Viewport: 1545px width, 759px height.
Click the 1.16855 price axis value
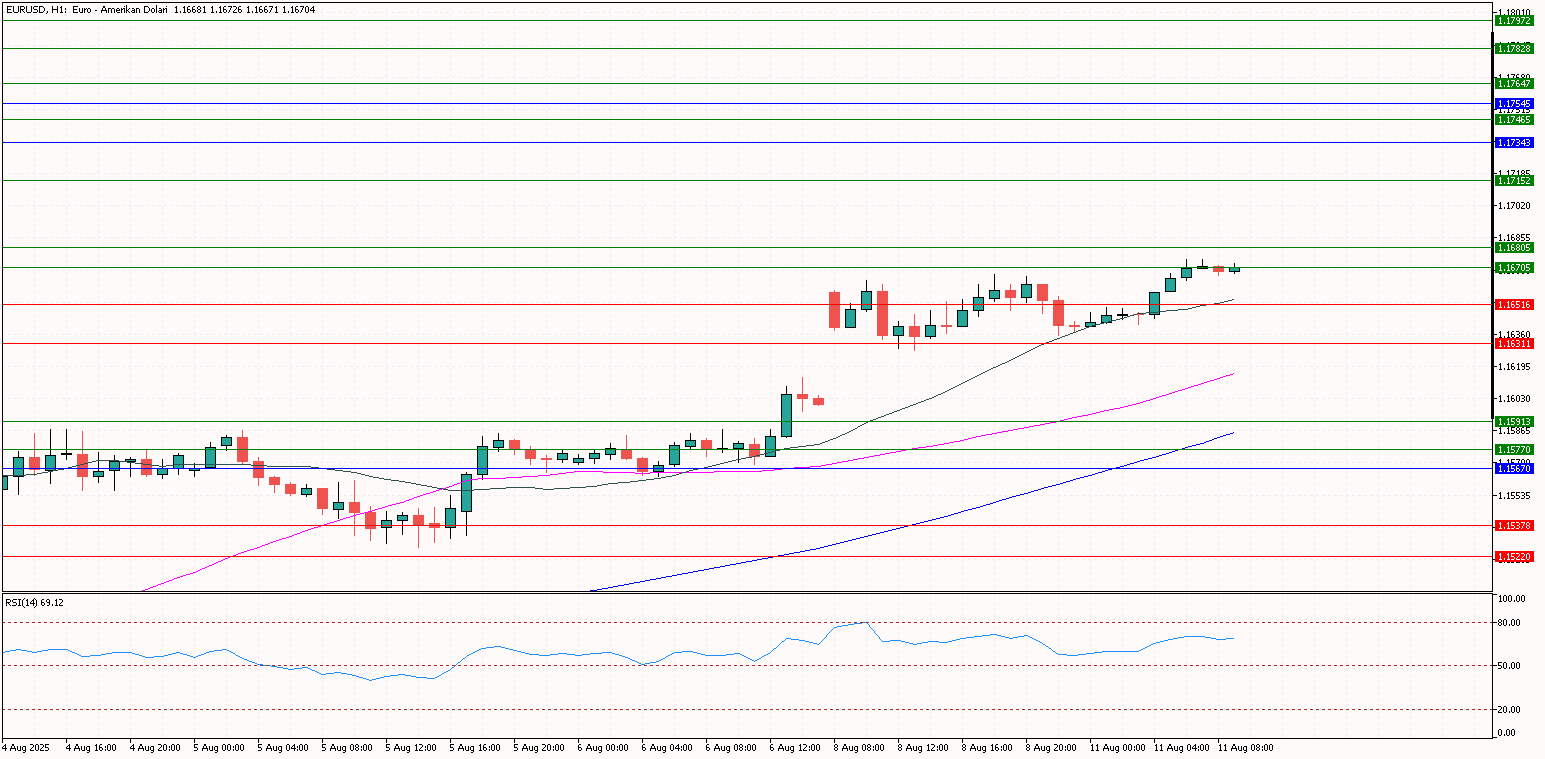1516,238
